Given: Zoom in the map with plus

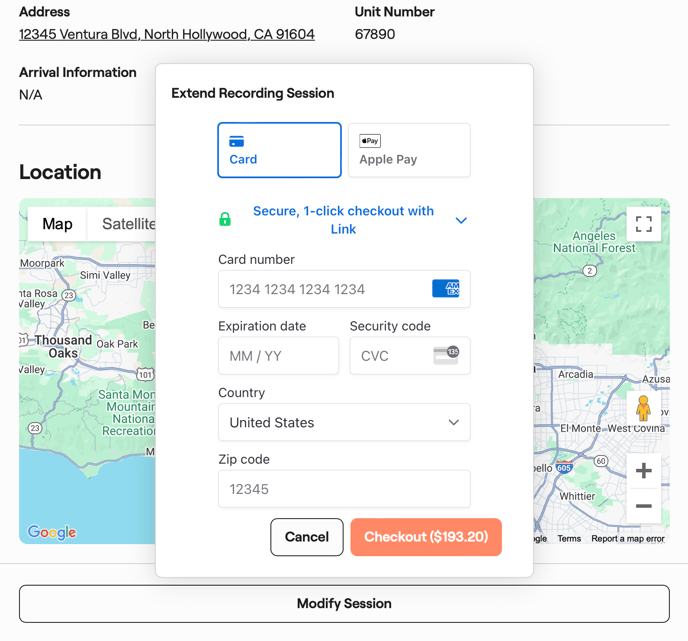Looking at the screenshot, I should tap(644, 470).
